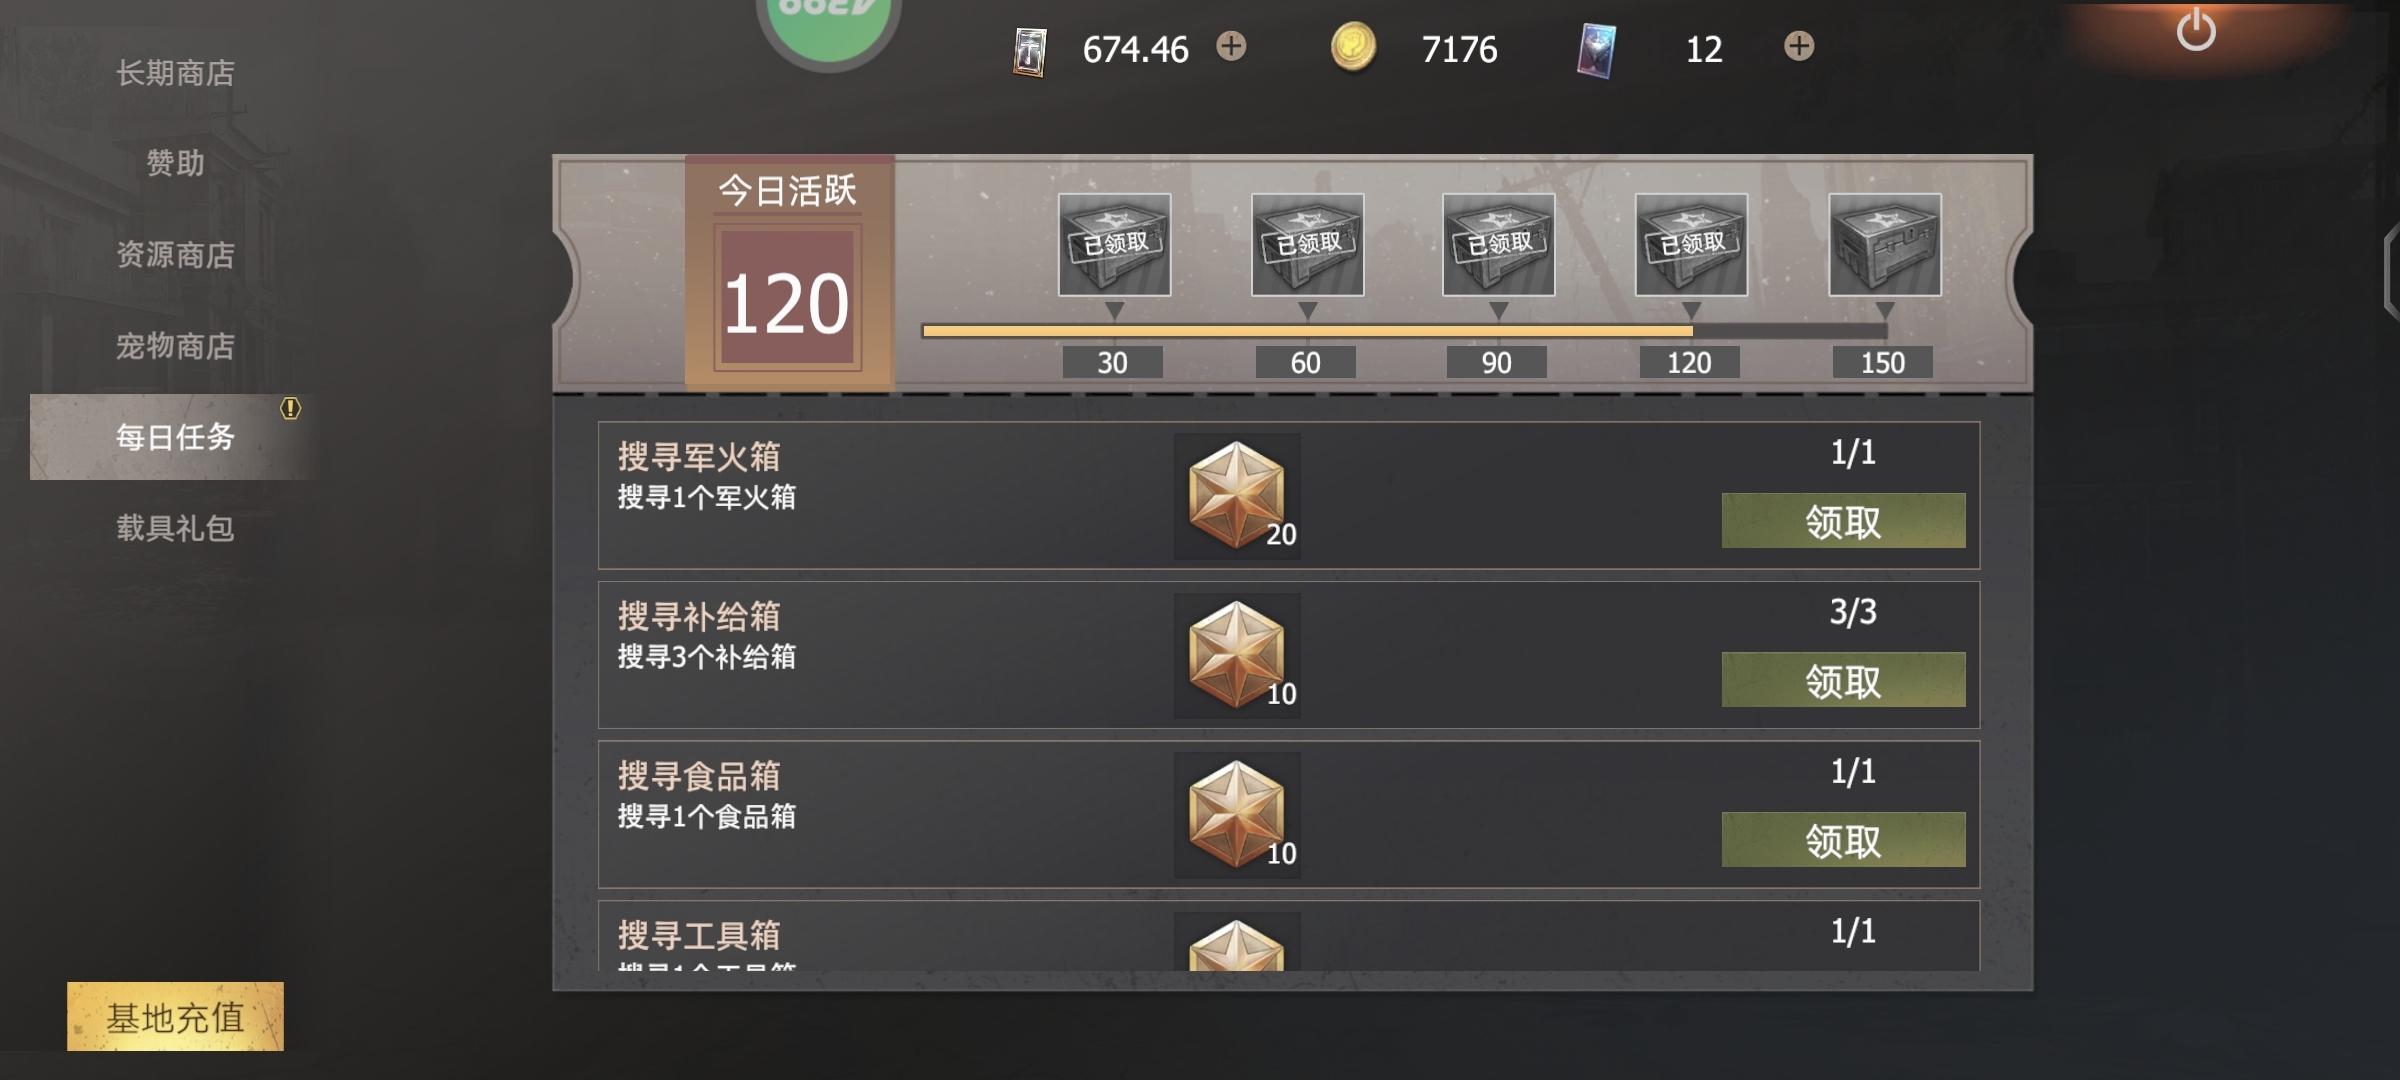Switch to 长期商店 tab
Viewport: 2400px width, 1080px height.
pos(175,73)
